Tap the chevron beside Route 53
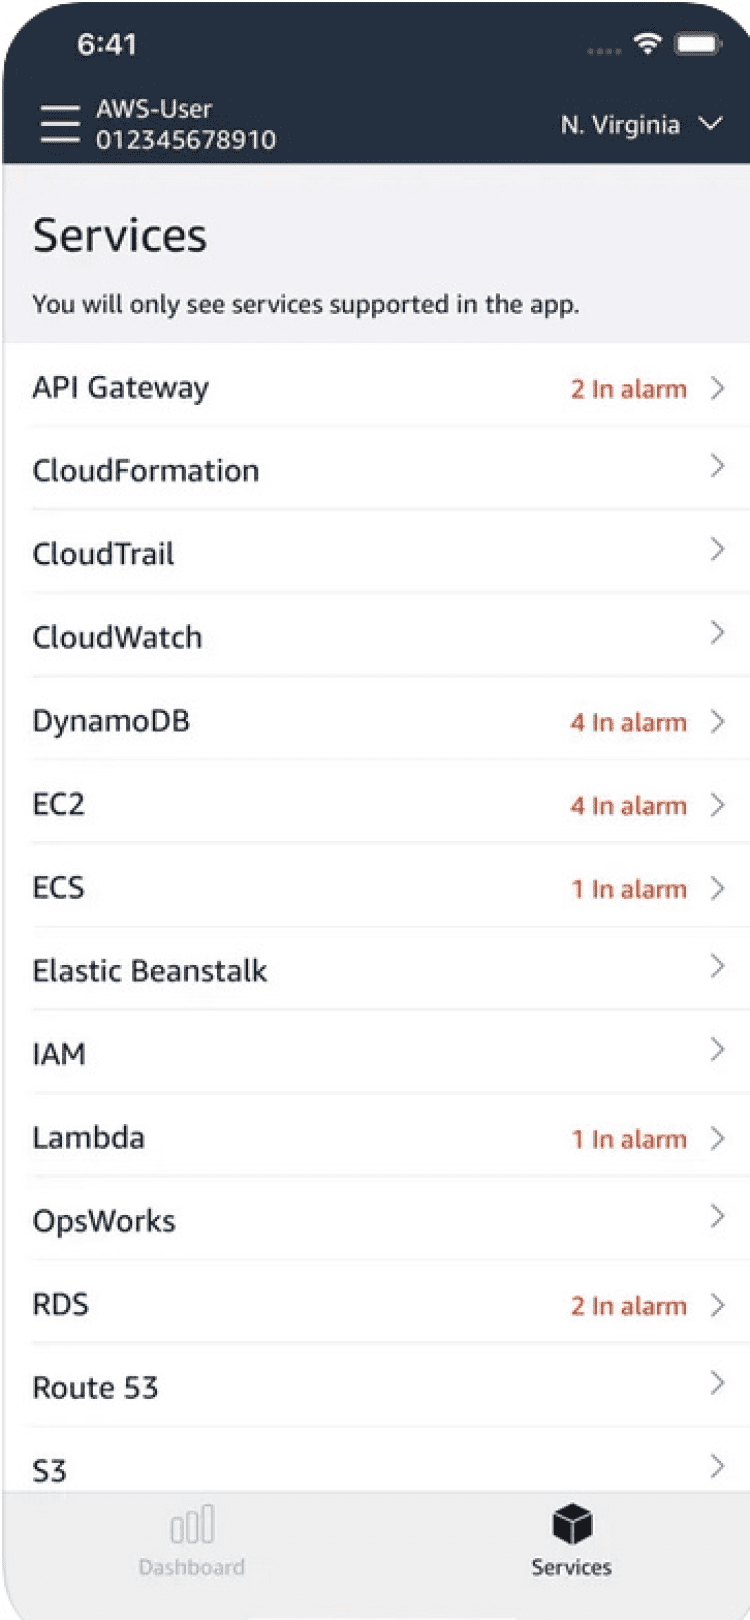This screenshot has width=750, height=1620. pos(717,1383)
